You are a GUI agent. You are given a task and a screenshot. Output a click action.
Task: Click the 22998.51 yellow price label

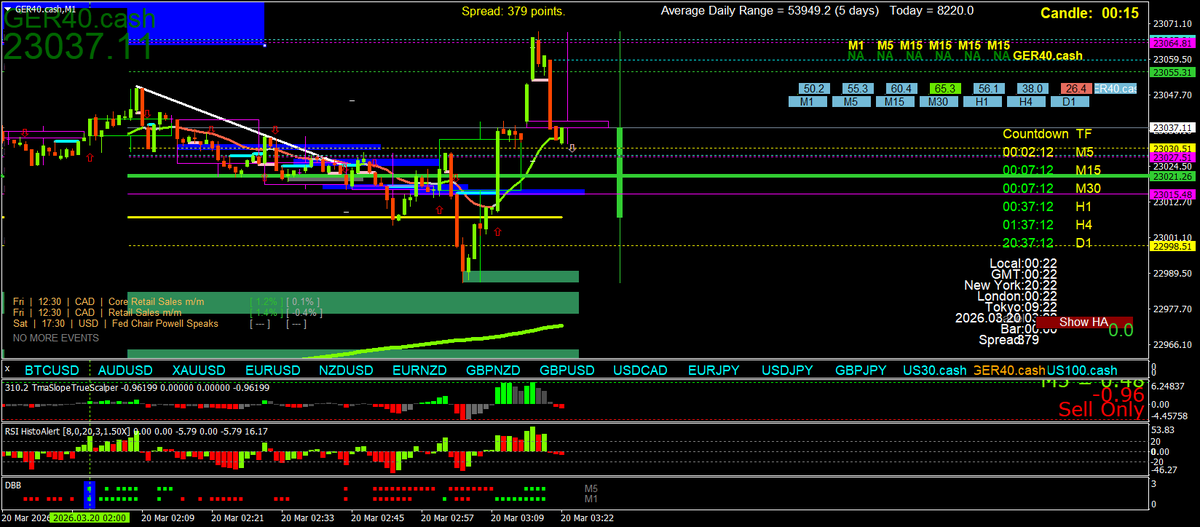tap(1170, 246)
